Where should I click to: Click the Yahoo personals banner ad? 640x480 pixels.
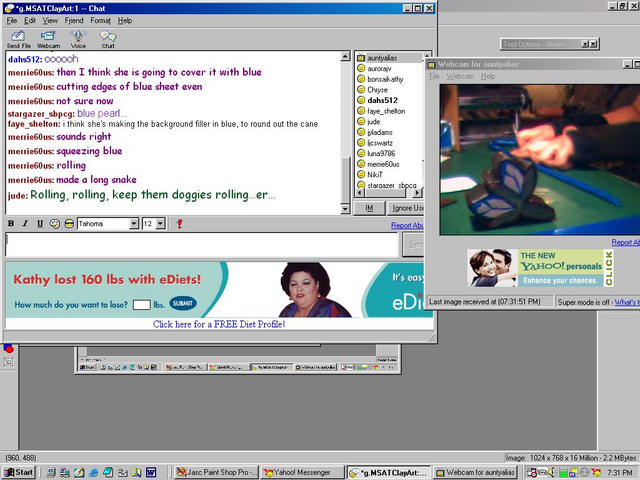540,268
